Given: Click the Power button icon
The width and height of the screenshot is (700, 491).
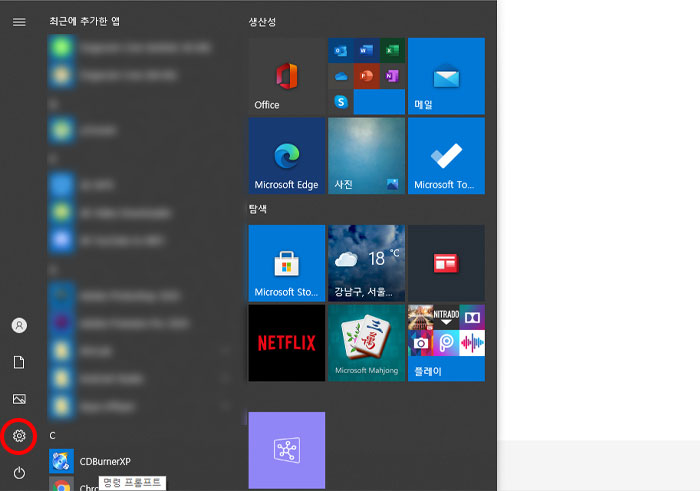Looking at the screenshot, I should tap(19, 472).
